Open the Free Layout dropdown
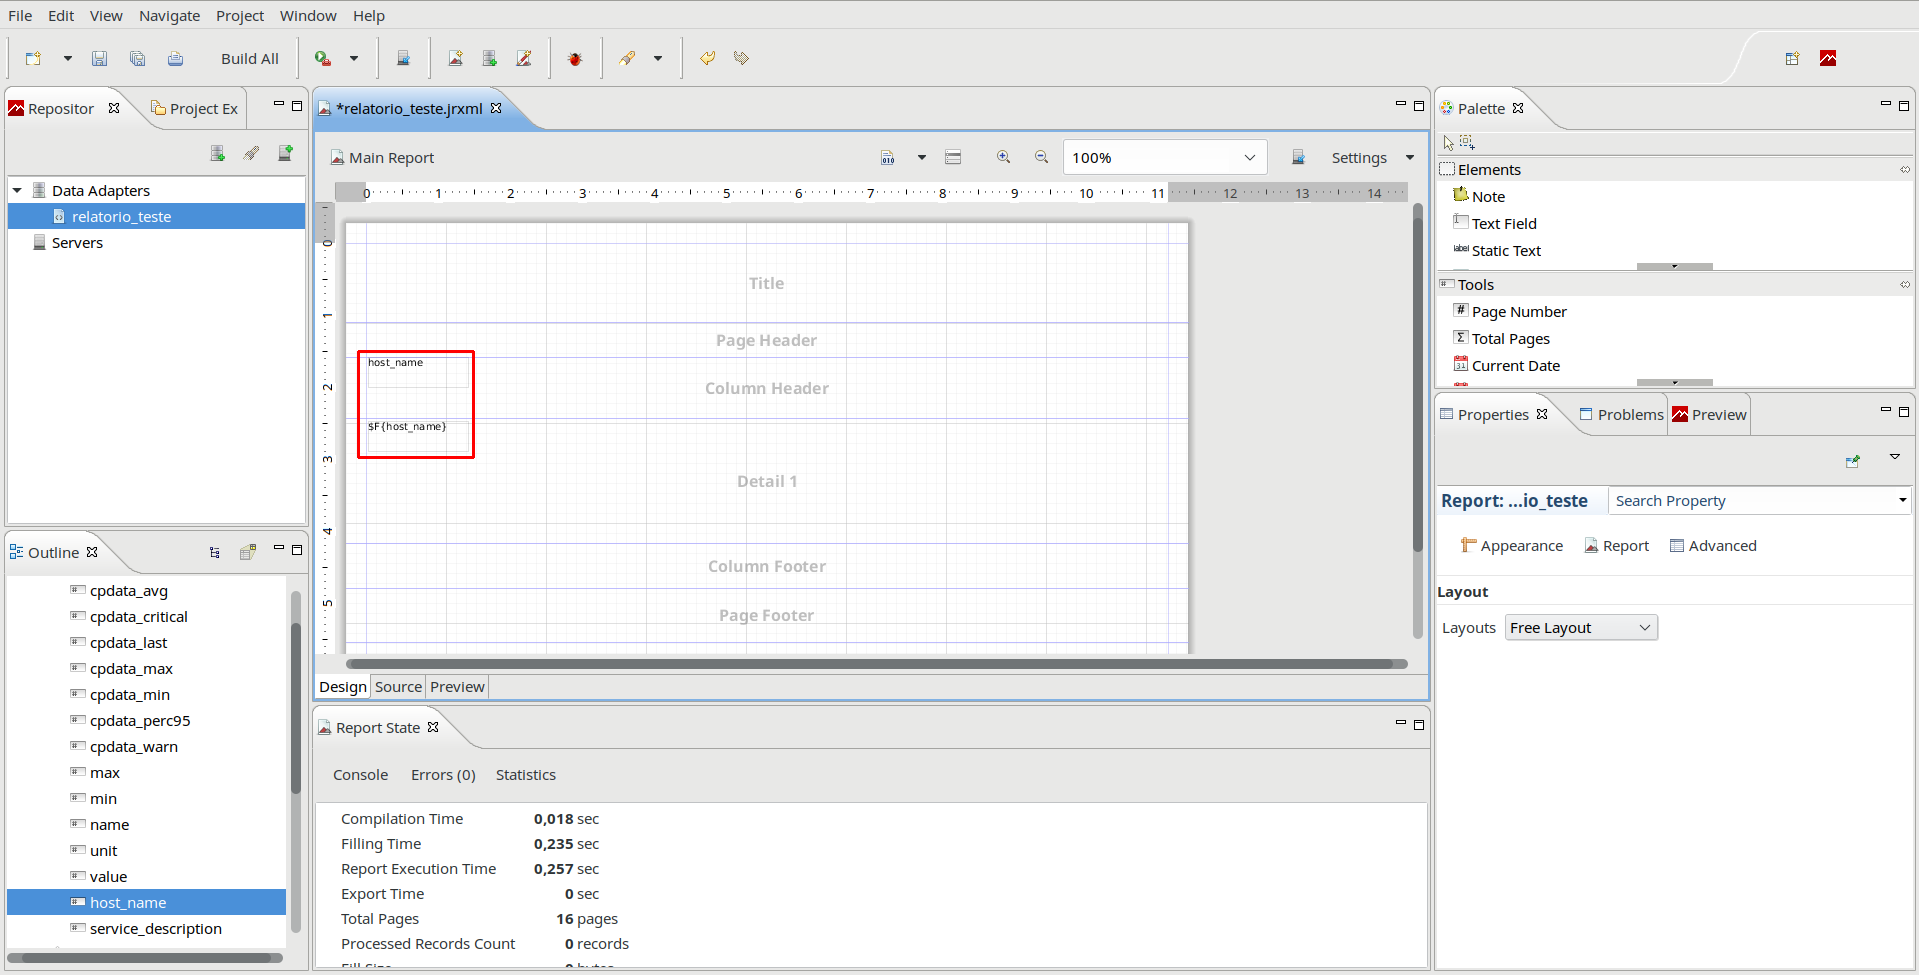 coord(1580,628)
